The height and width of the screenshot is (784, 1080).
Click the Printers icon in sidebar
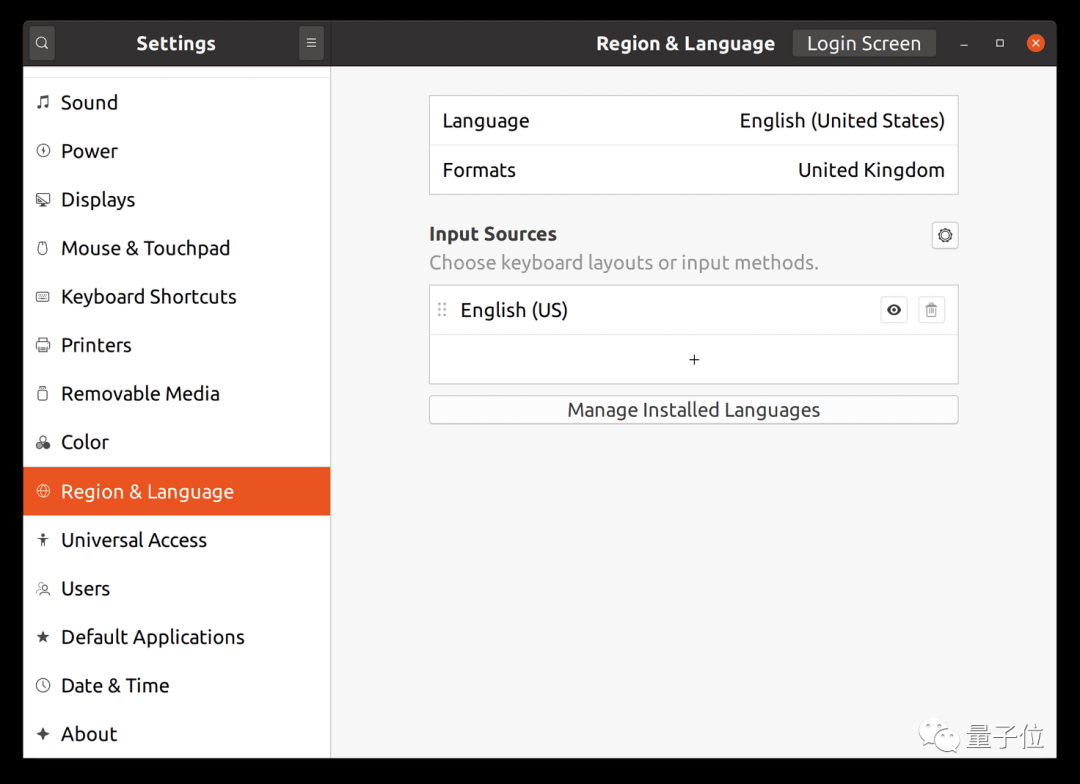coord(43,345)
